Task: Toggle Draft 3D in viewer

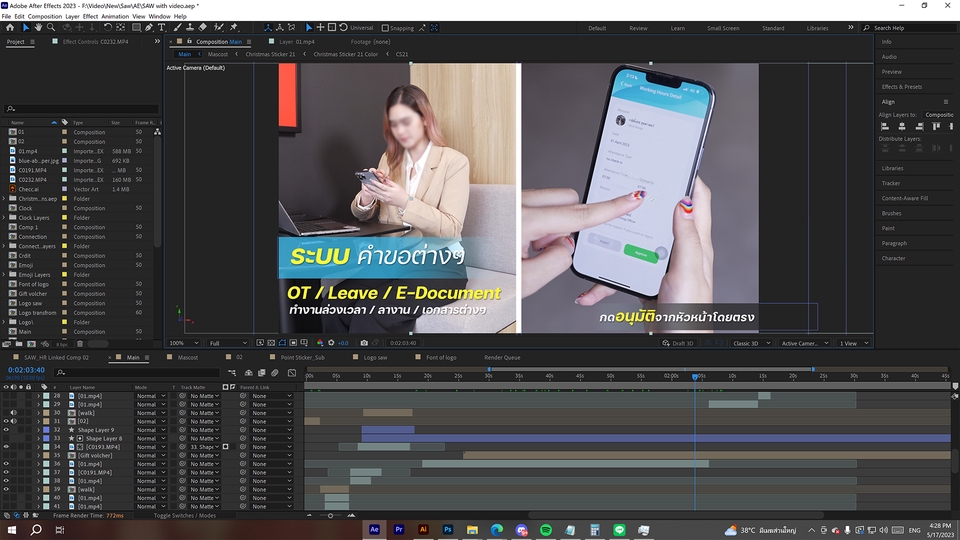Action: (x=678, y=343)
